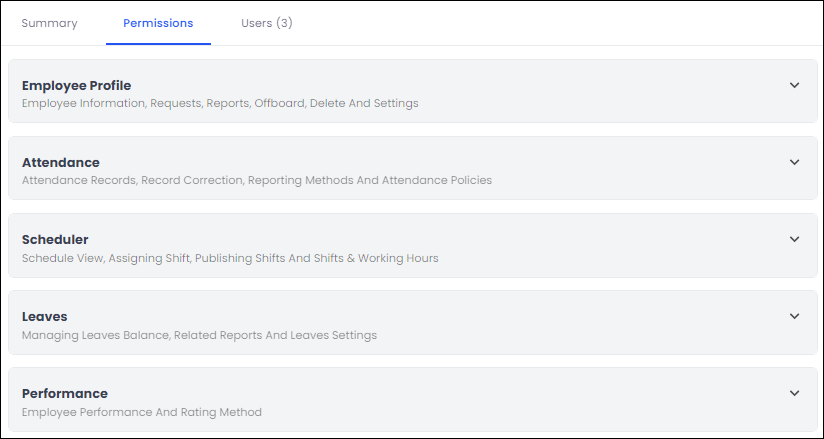
Task: Click the Employee Profile heading
Action: pos(76,86)
